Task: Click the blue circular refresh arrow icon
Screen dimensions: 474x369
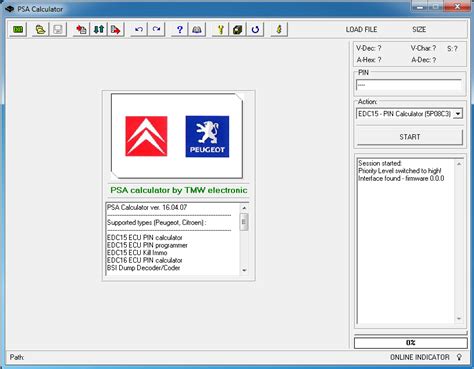Action: click(x=255, y=30)
